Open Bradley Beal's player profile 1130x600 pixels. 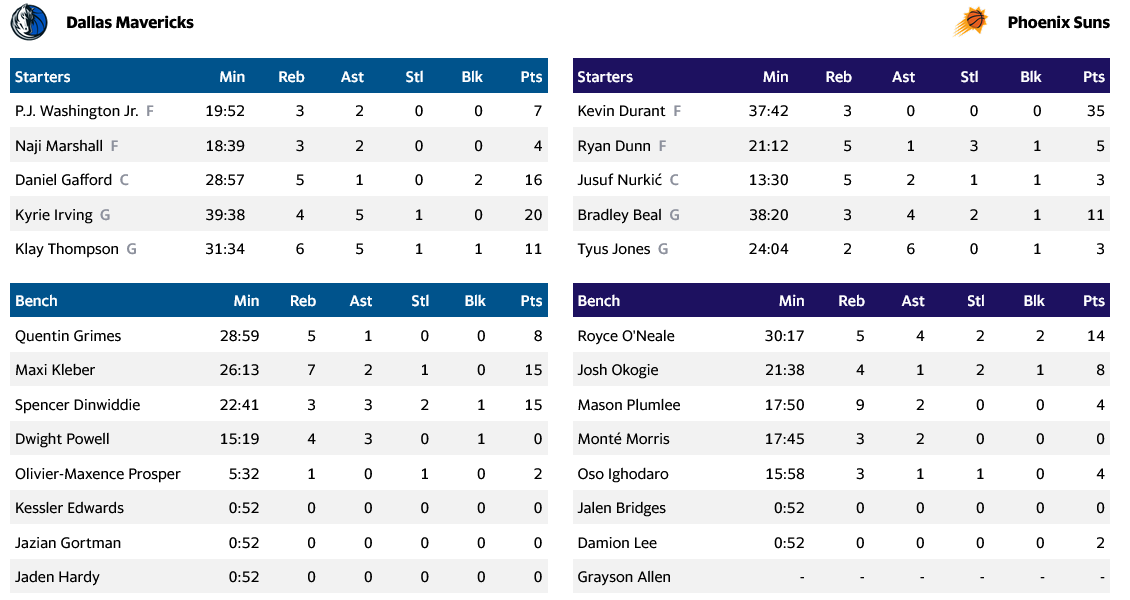(x=619, y=215)
